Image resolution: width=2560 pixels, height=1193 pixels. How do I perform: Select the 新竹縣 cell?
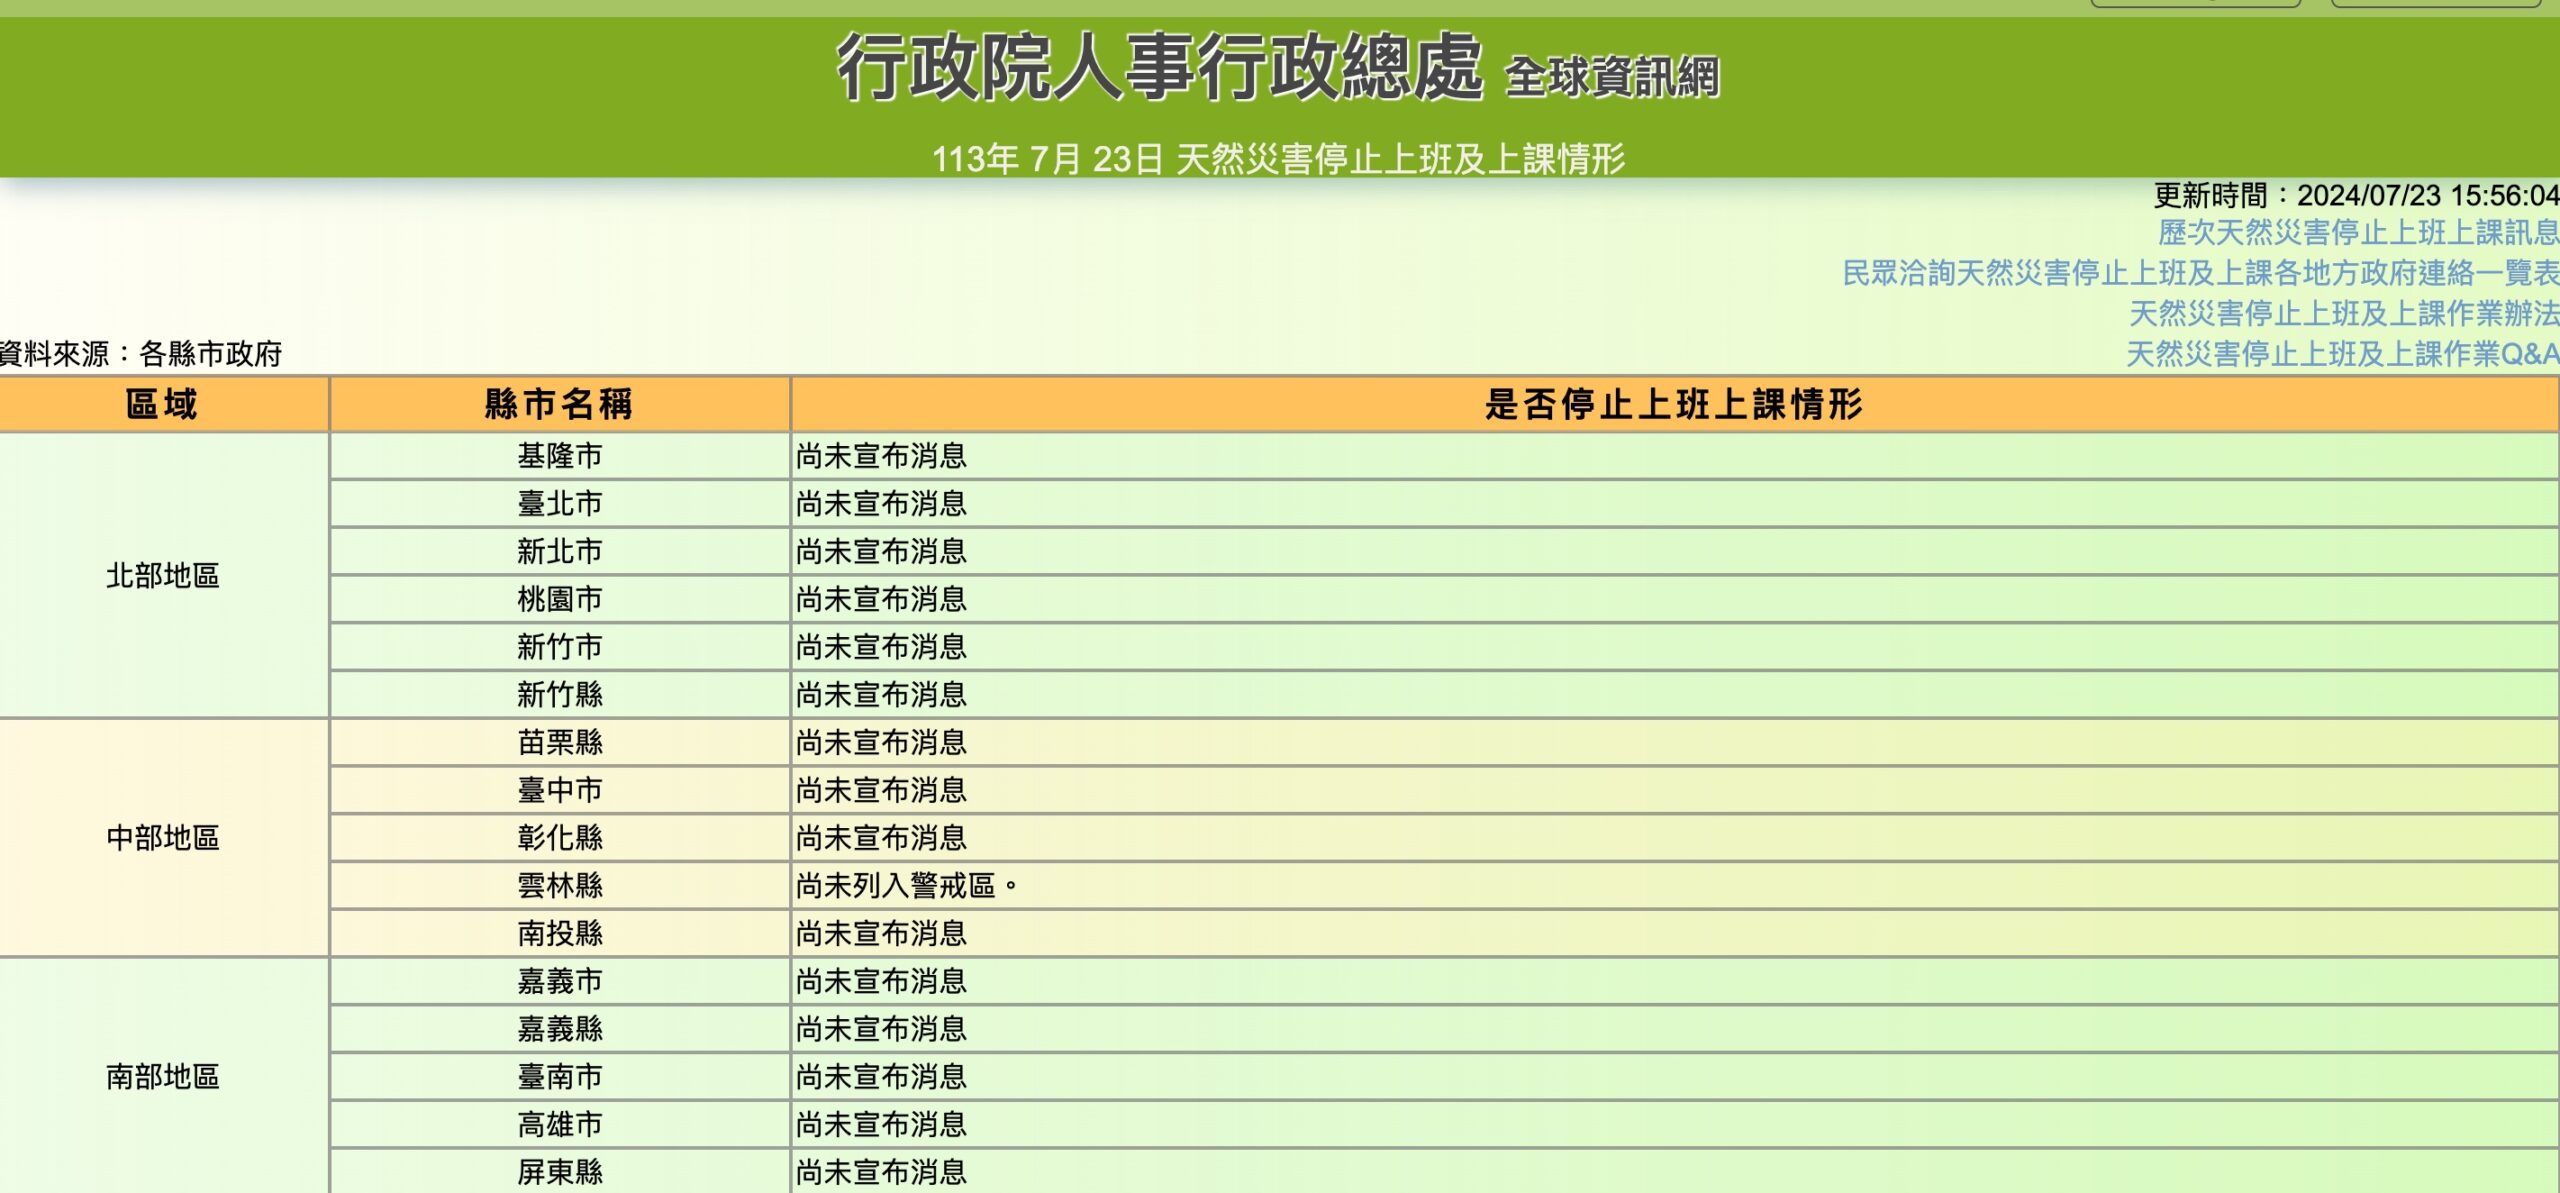[560, 694]
